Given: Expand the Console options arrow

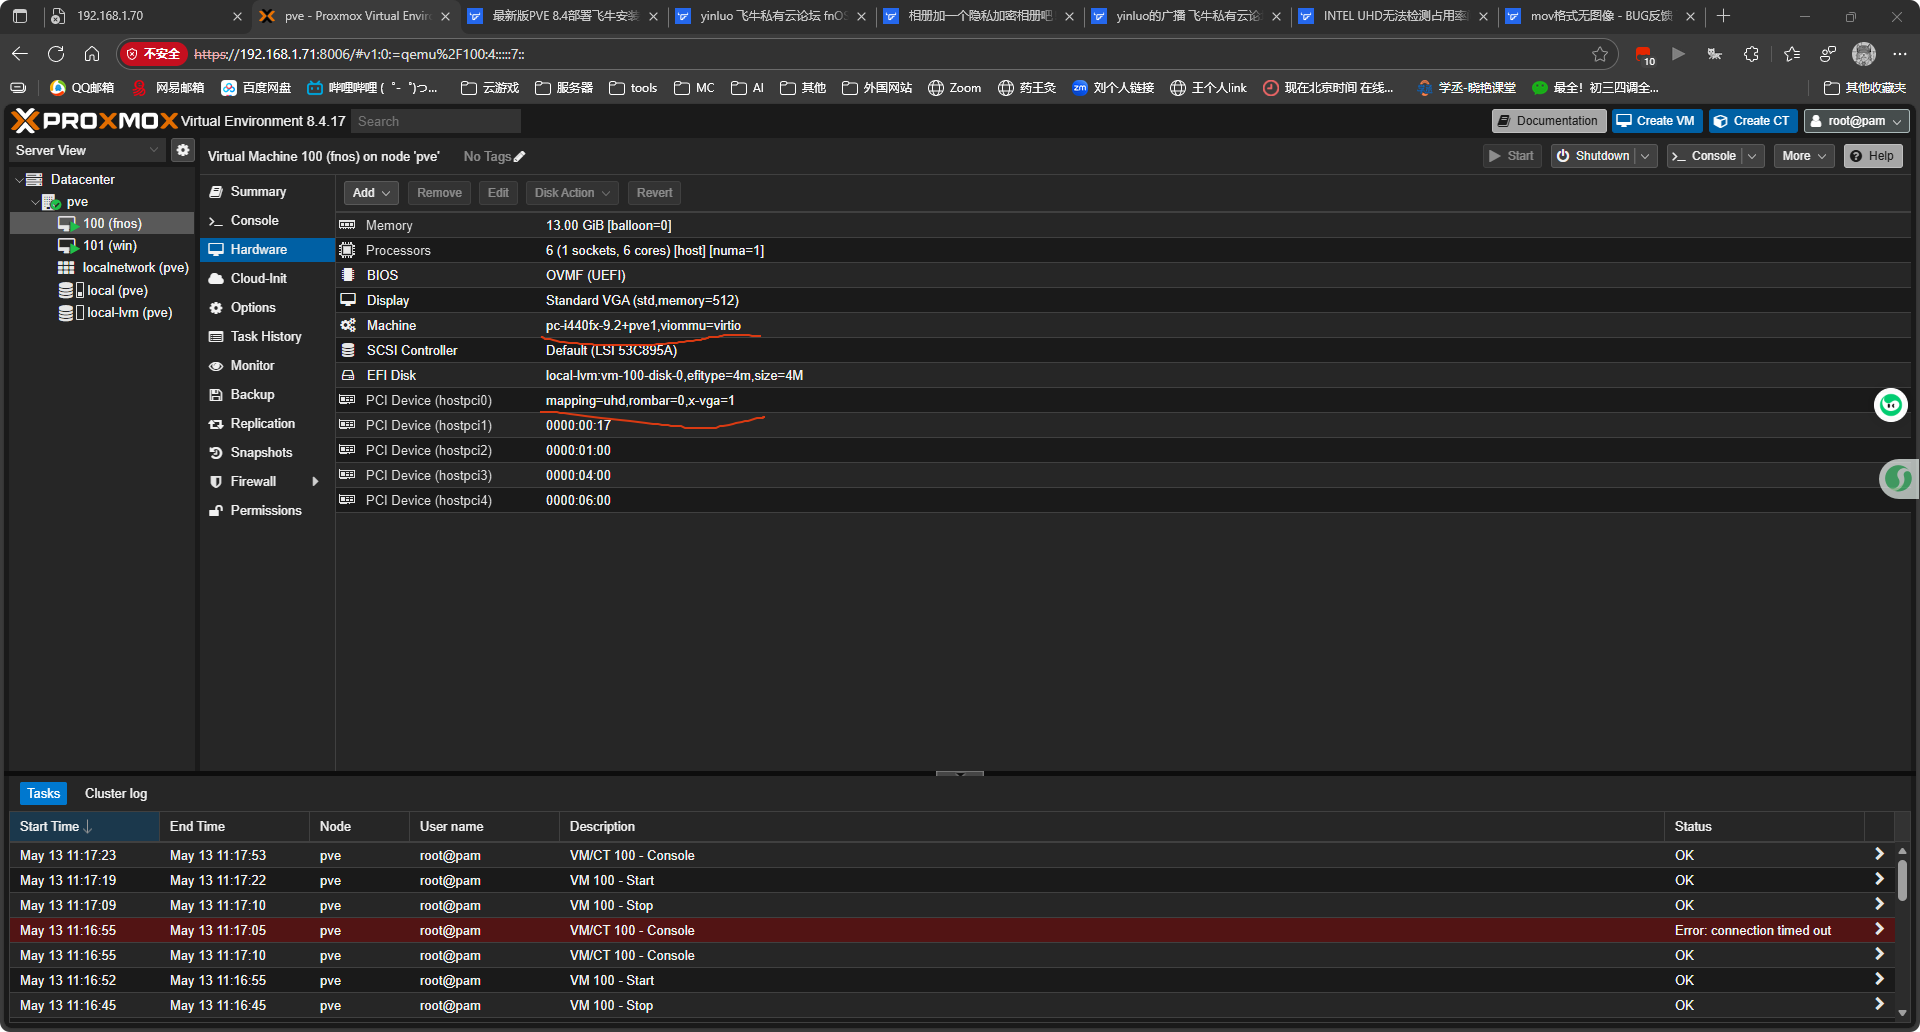Looking at the screenshot, I should point(1752,156).
